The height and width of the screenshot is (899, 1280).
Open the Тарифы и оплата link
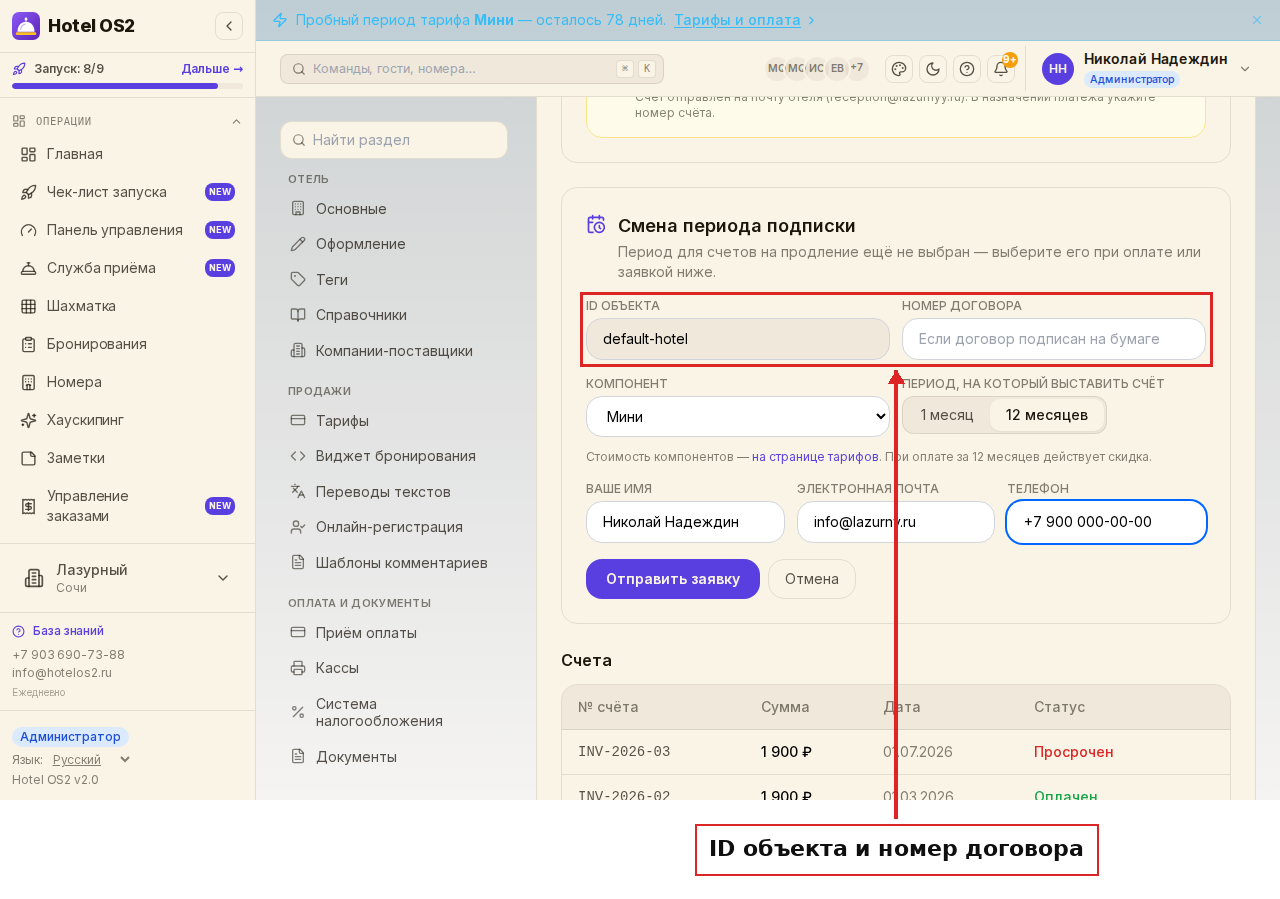pos(737,20)
